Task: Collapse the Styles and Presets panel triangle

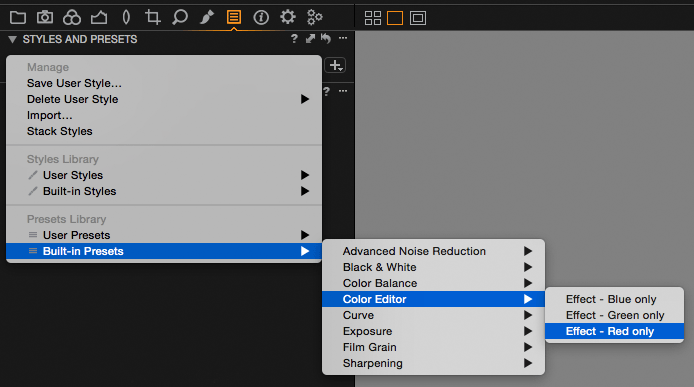Action: pos(12,39)
